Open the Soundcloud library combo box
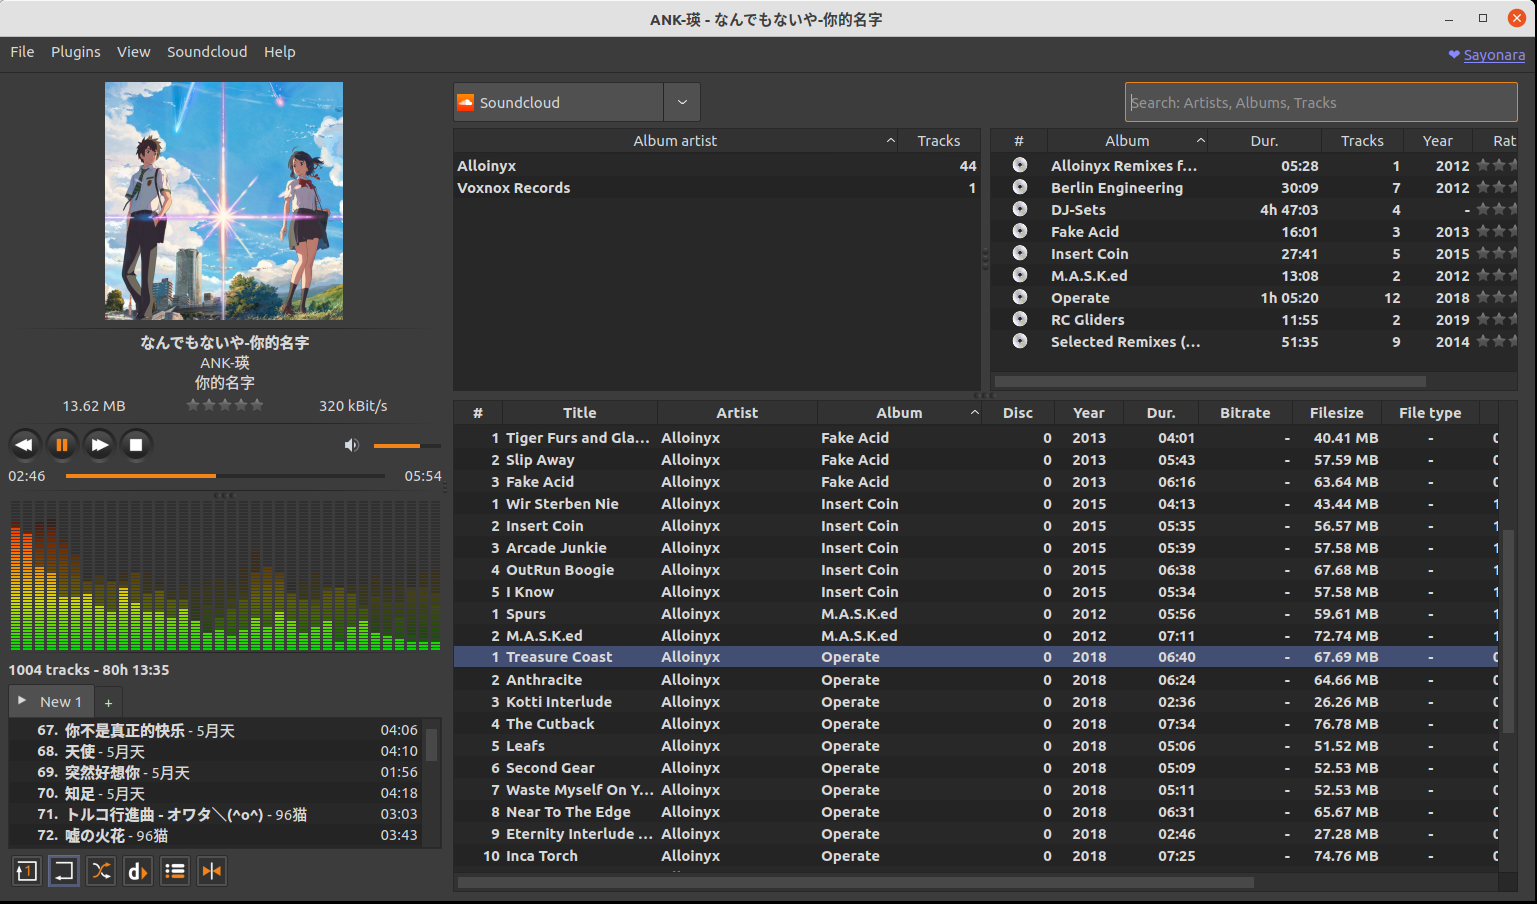The image size is (1537, 904). [577, 102]
